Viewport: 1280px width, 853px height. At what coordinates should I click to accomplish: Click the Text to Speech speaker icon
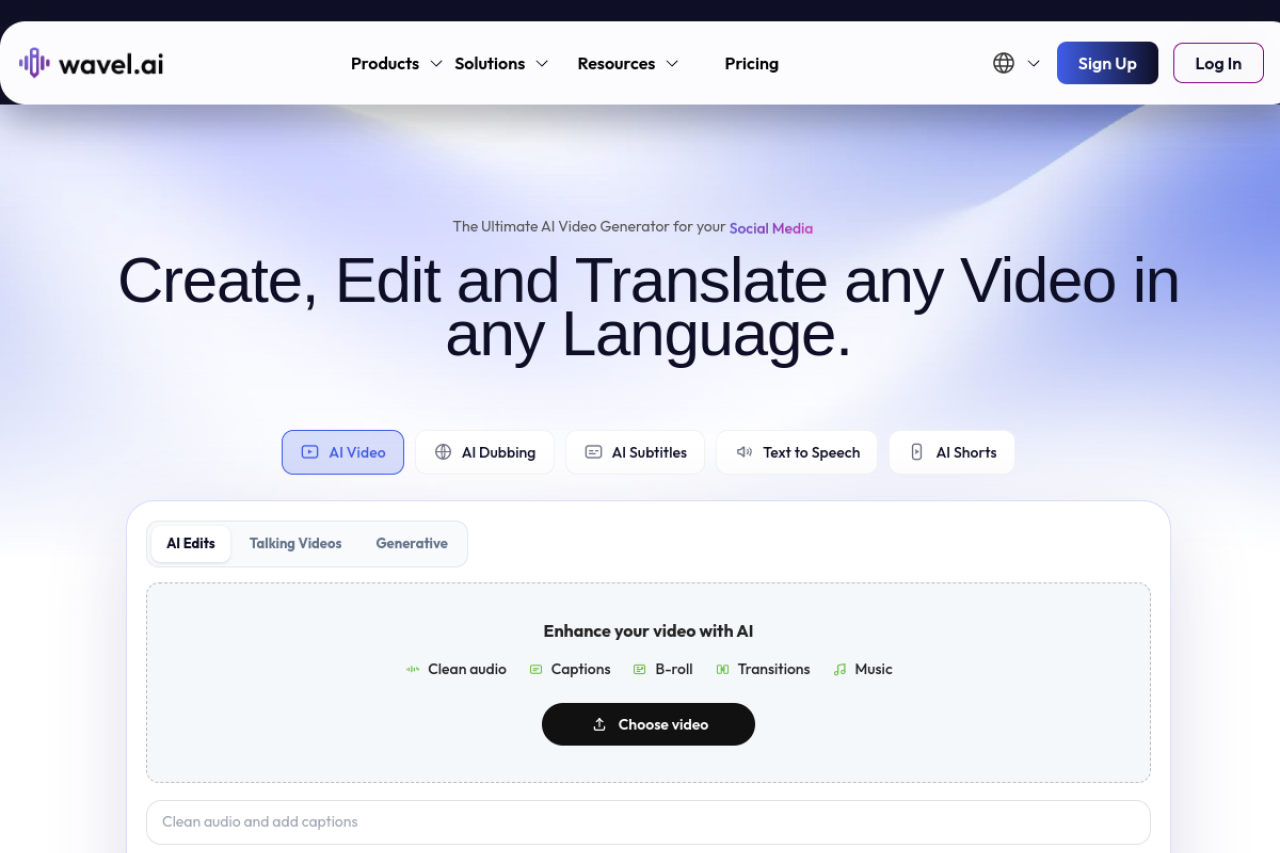(x=744, y=452)
